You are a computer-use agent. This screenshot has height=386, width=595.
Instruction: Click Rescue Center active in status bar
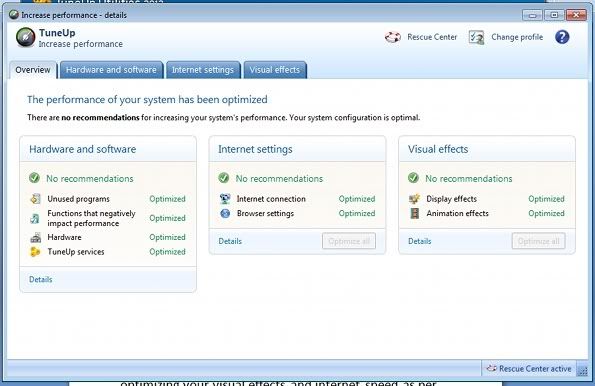pyautogui.click(x=535, y=369)
